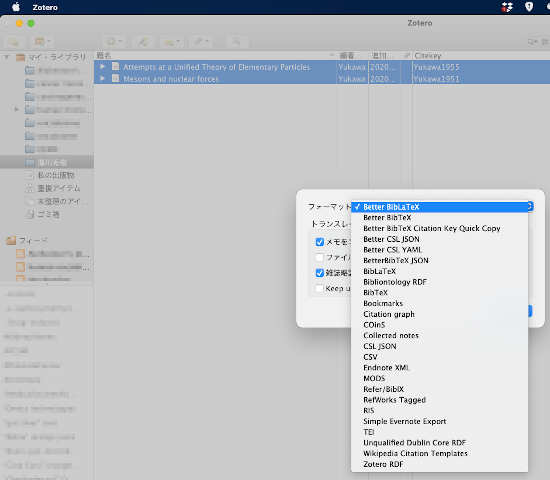Click Add Item by Identifier wand icon

(x=143, y=41)
